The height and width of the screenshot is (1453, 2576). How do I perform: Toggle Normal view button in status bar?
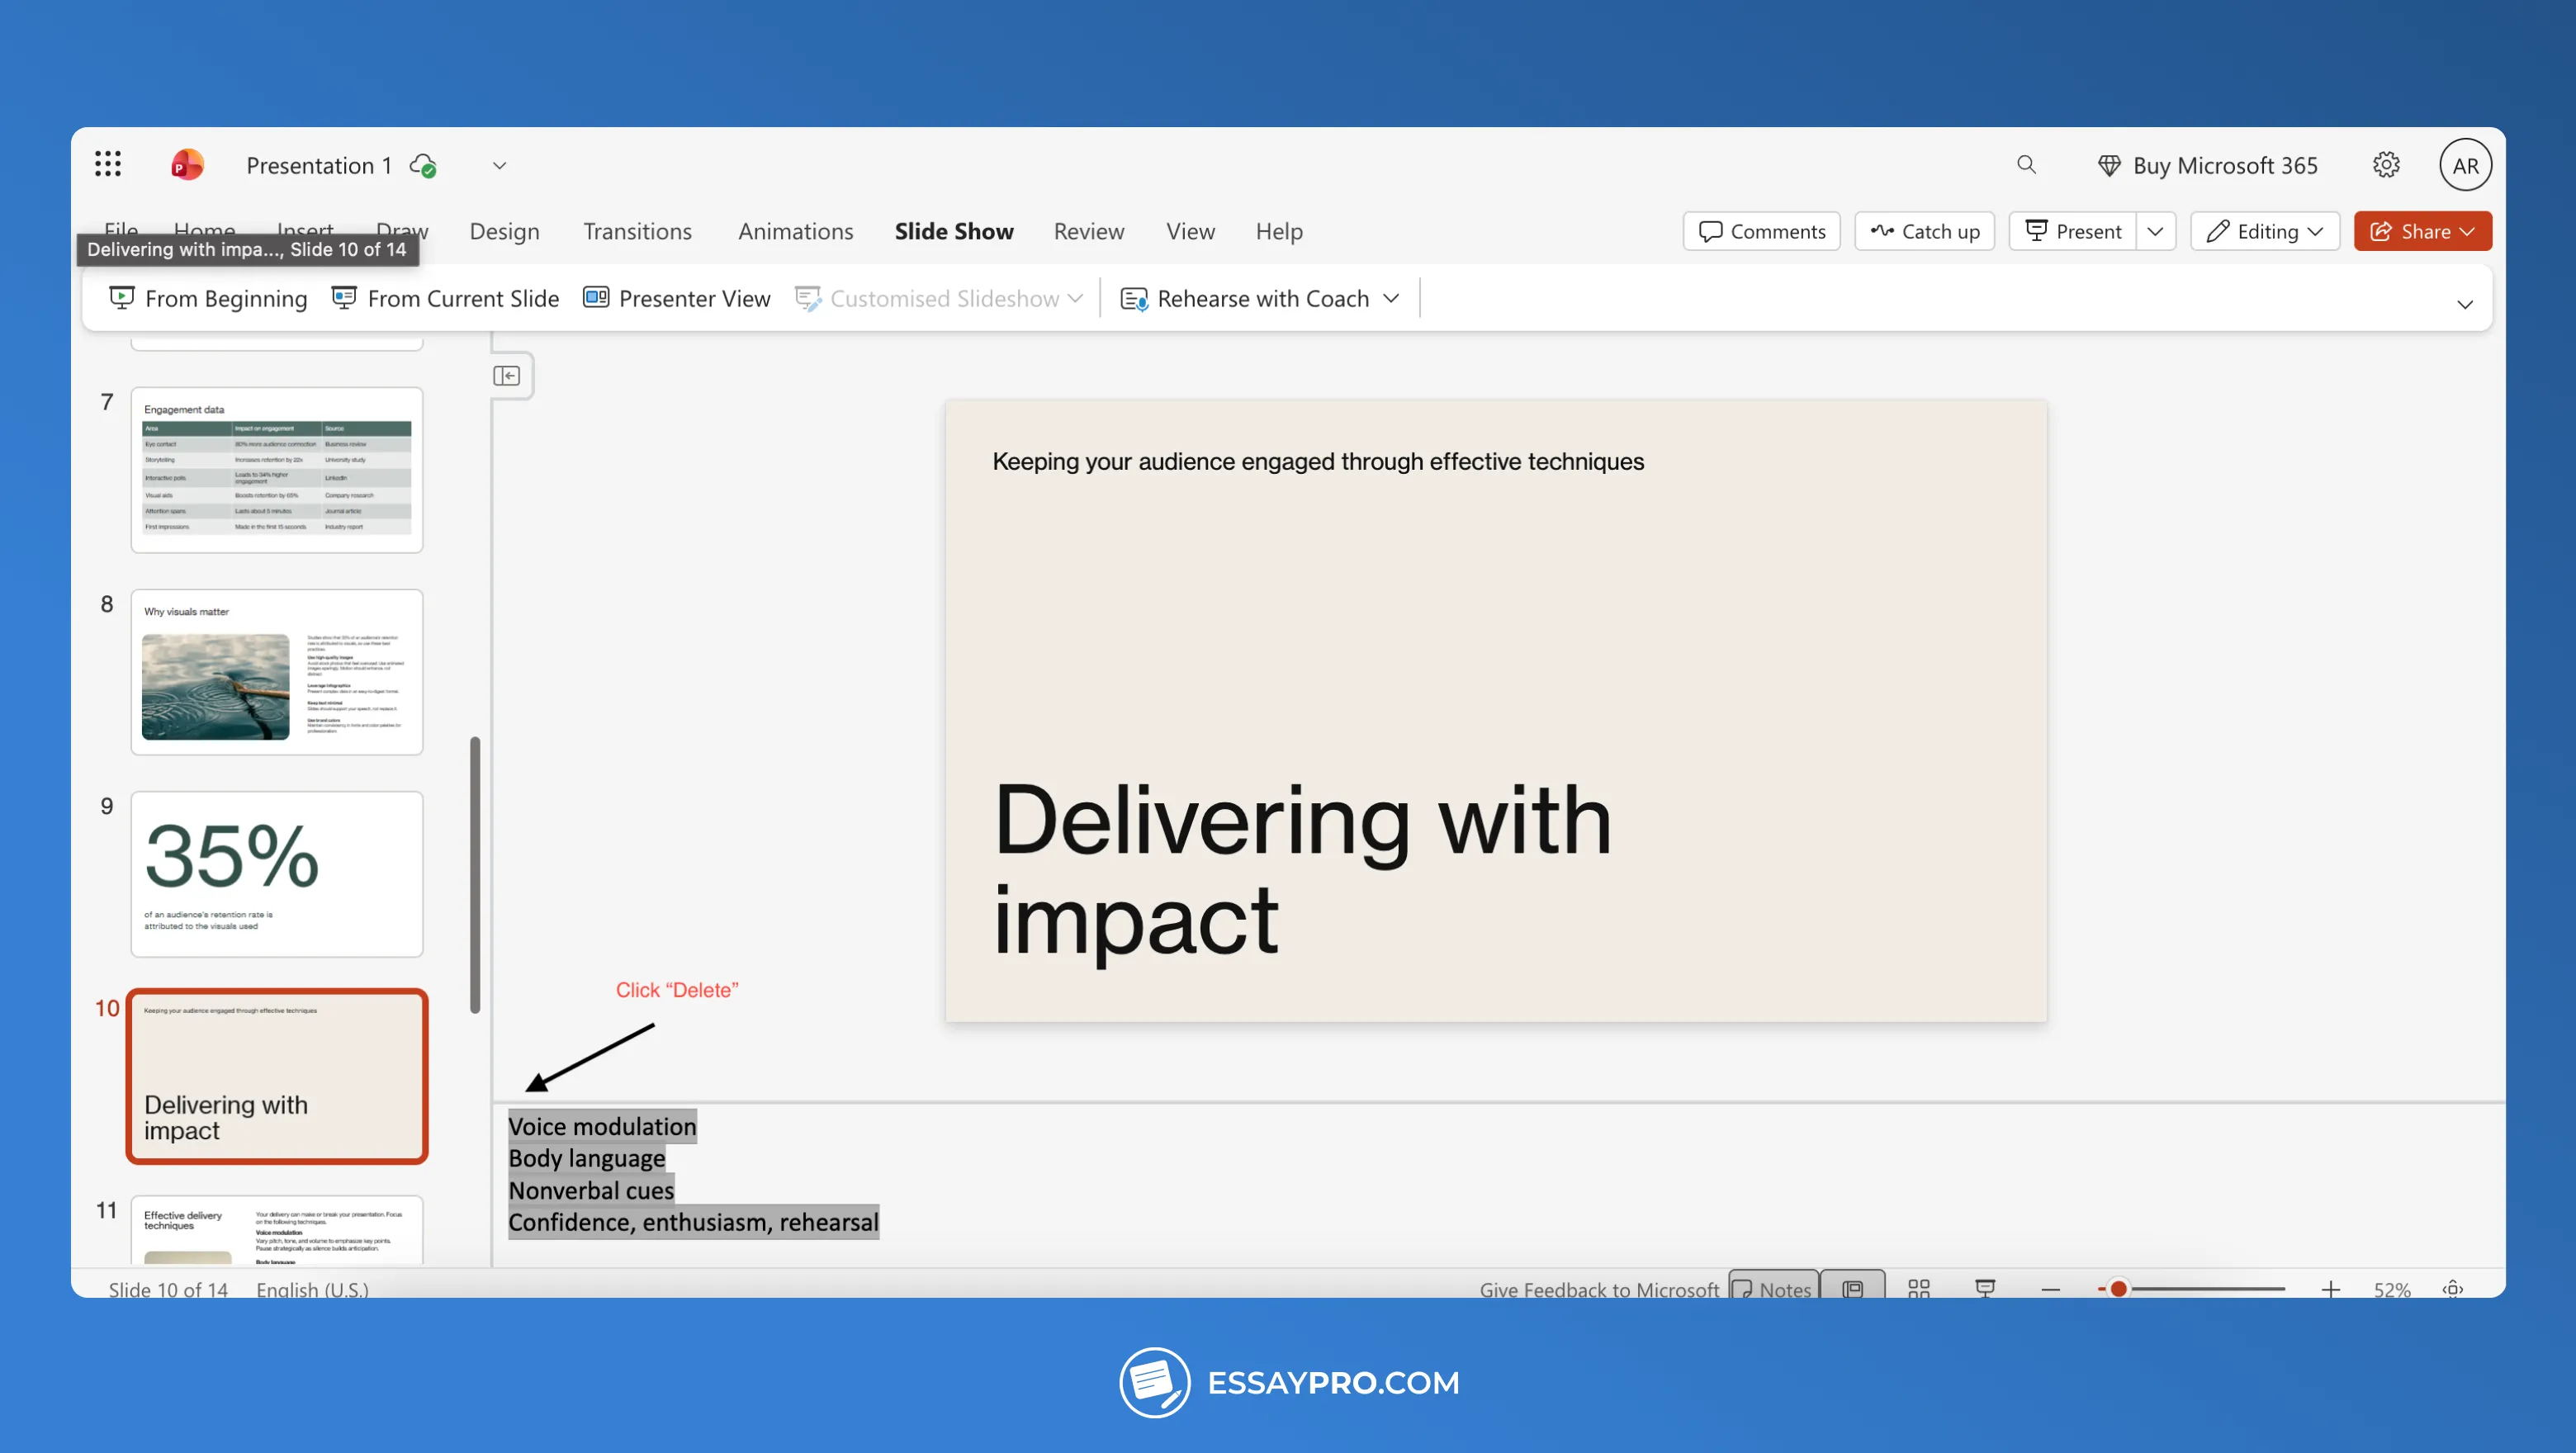(x=1852, y=1288)
